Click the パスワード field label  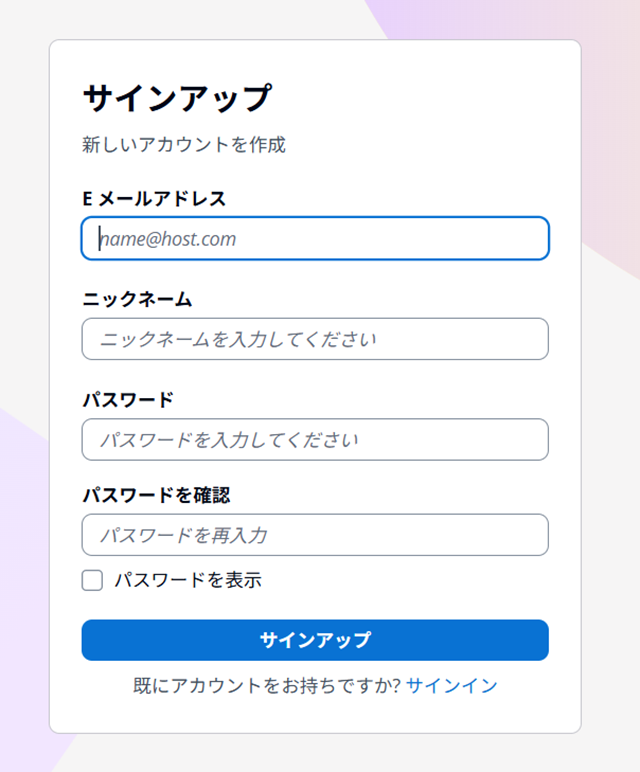pyautogui.click(x=128, y=399)
